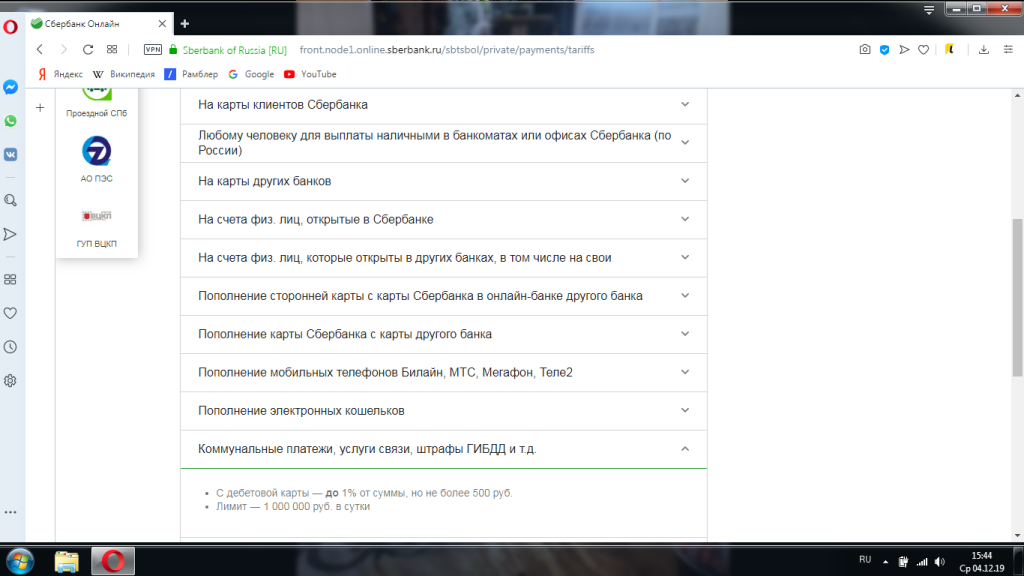Click the blue ad blocker shield icon
Image resolution: width=1024 pixels, height=576 pixels.
point(884,49)
